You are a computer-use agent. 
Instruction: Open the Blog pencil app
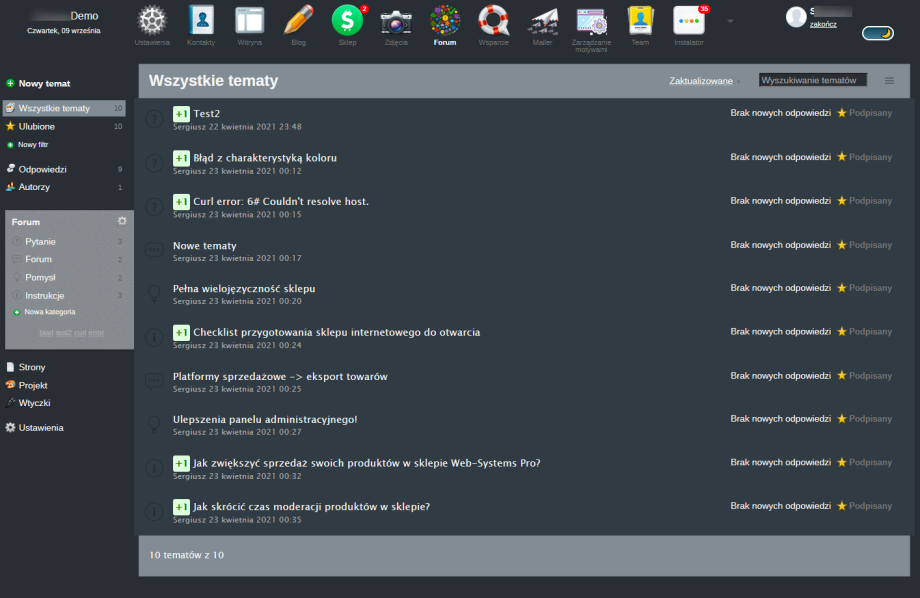(x=299, y=21)
